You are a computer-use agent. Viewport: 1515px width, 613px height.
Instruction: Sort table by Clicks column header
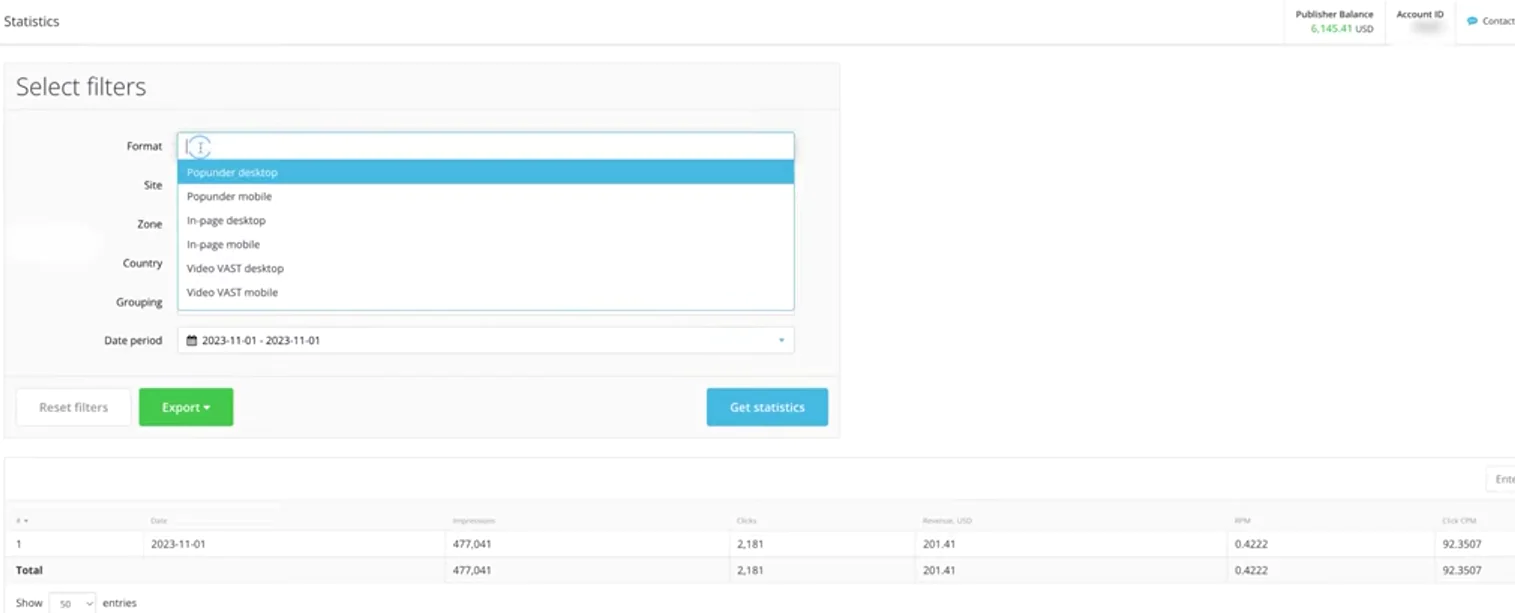tap(747, 521)
